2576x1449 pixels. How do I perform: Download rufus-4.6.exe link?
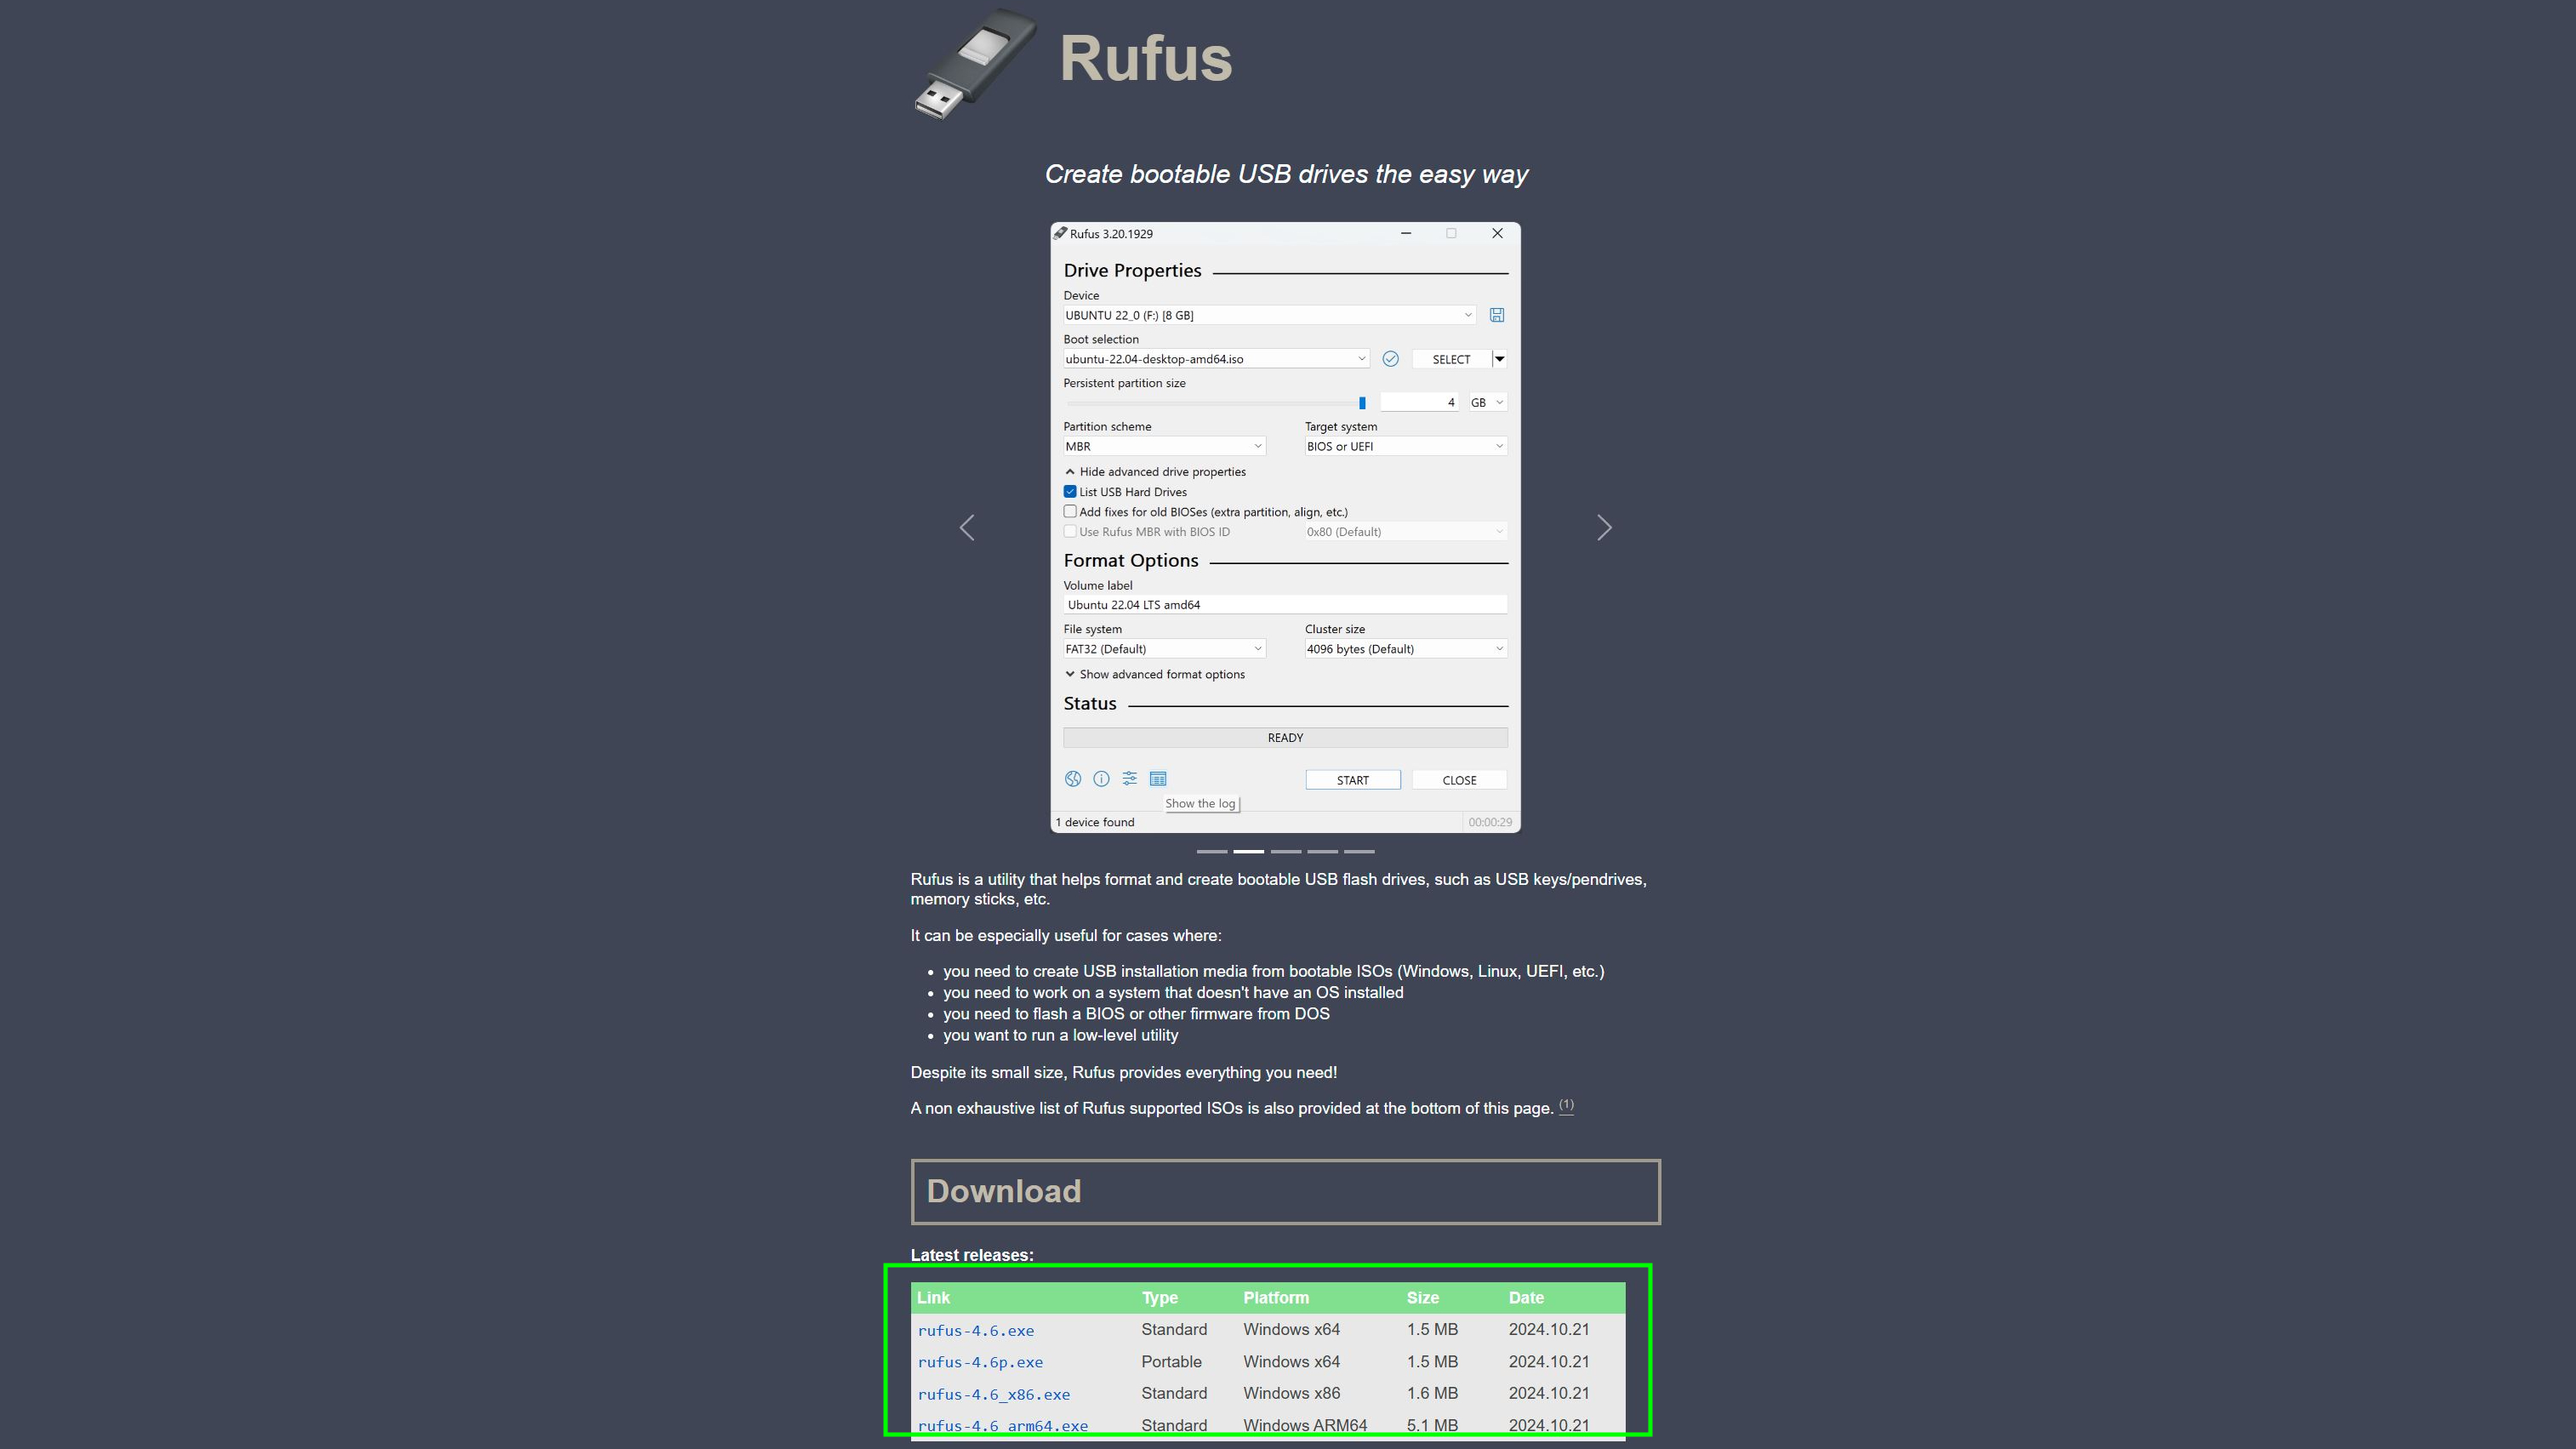coord(975,1331)
